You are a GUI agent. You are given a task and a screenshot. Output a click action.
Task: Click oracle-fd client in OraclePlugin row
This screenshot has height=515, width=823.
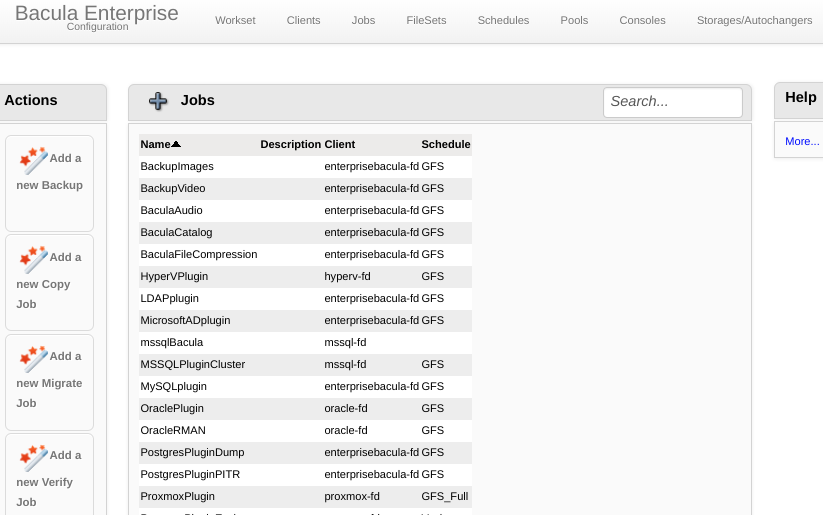[346, 409]
